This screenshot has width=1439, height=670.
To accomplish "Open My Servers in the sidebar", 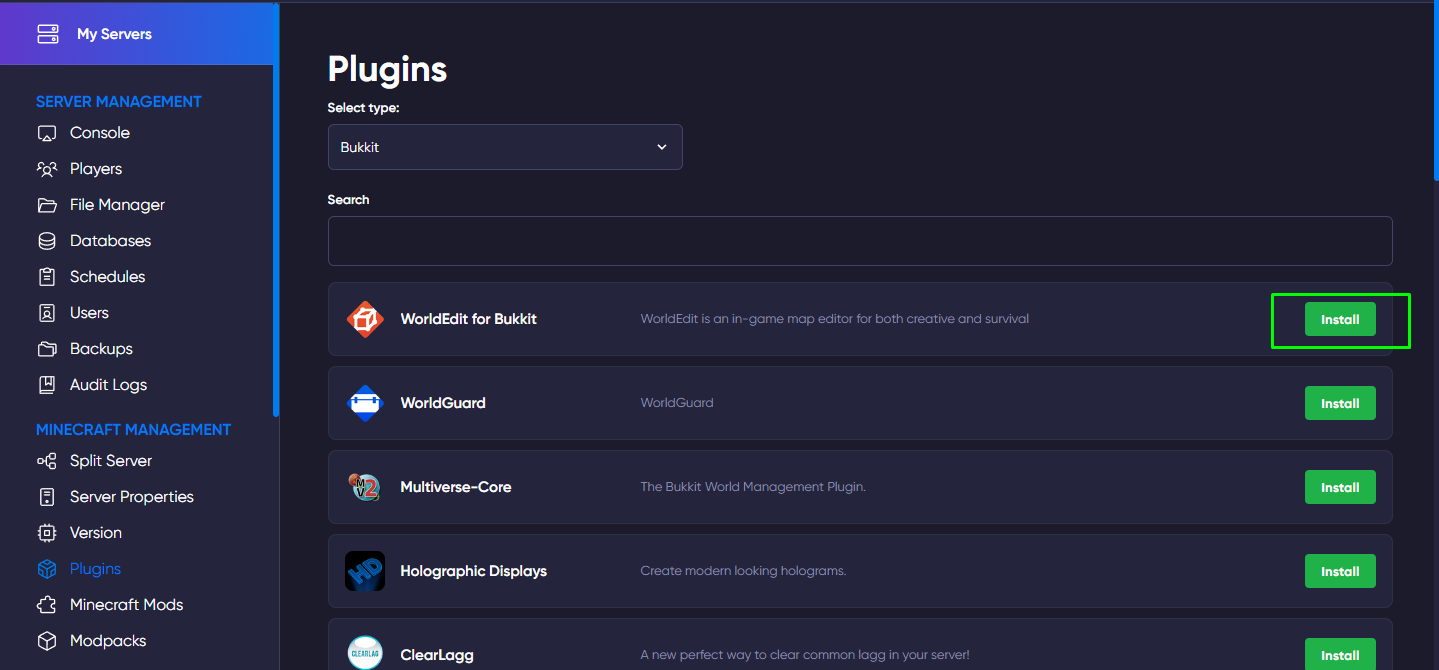I will tap(137, 34).
